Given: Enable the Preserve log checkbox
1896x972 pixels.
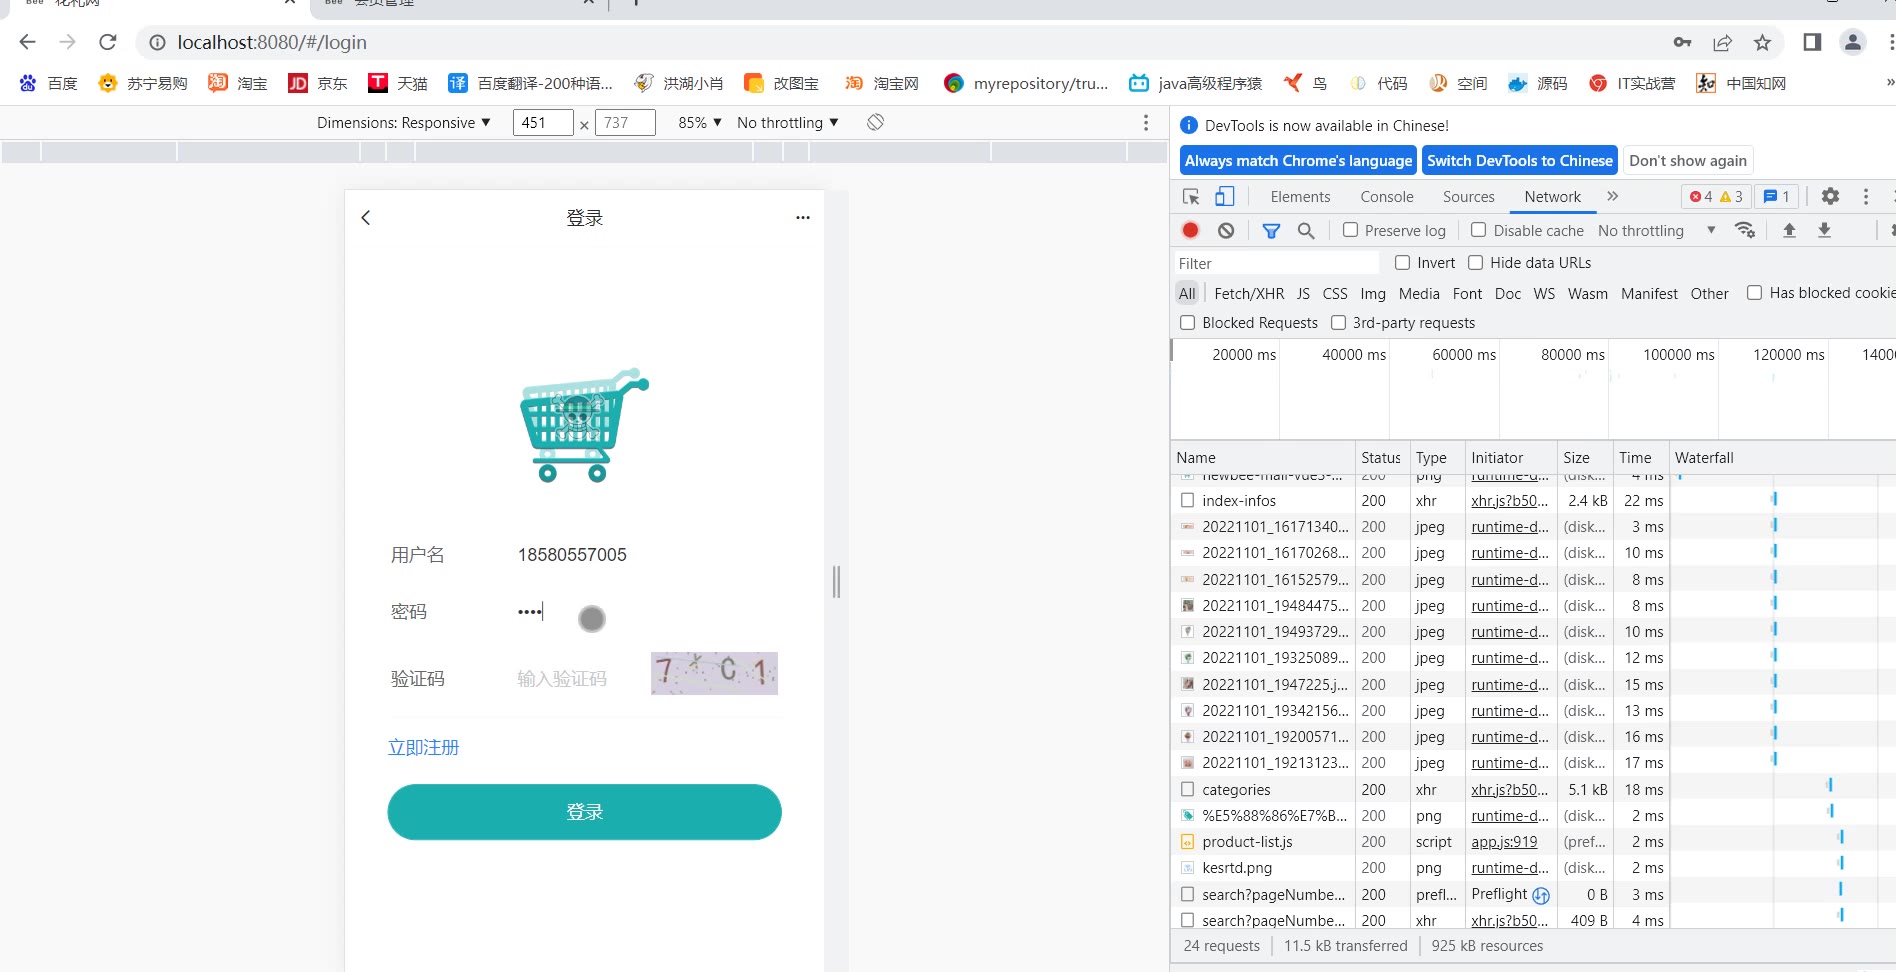Looking at the screenshot, I should 1350,230.
